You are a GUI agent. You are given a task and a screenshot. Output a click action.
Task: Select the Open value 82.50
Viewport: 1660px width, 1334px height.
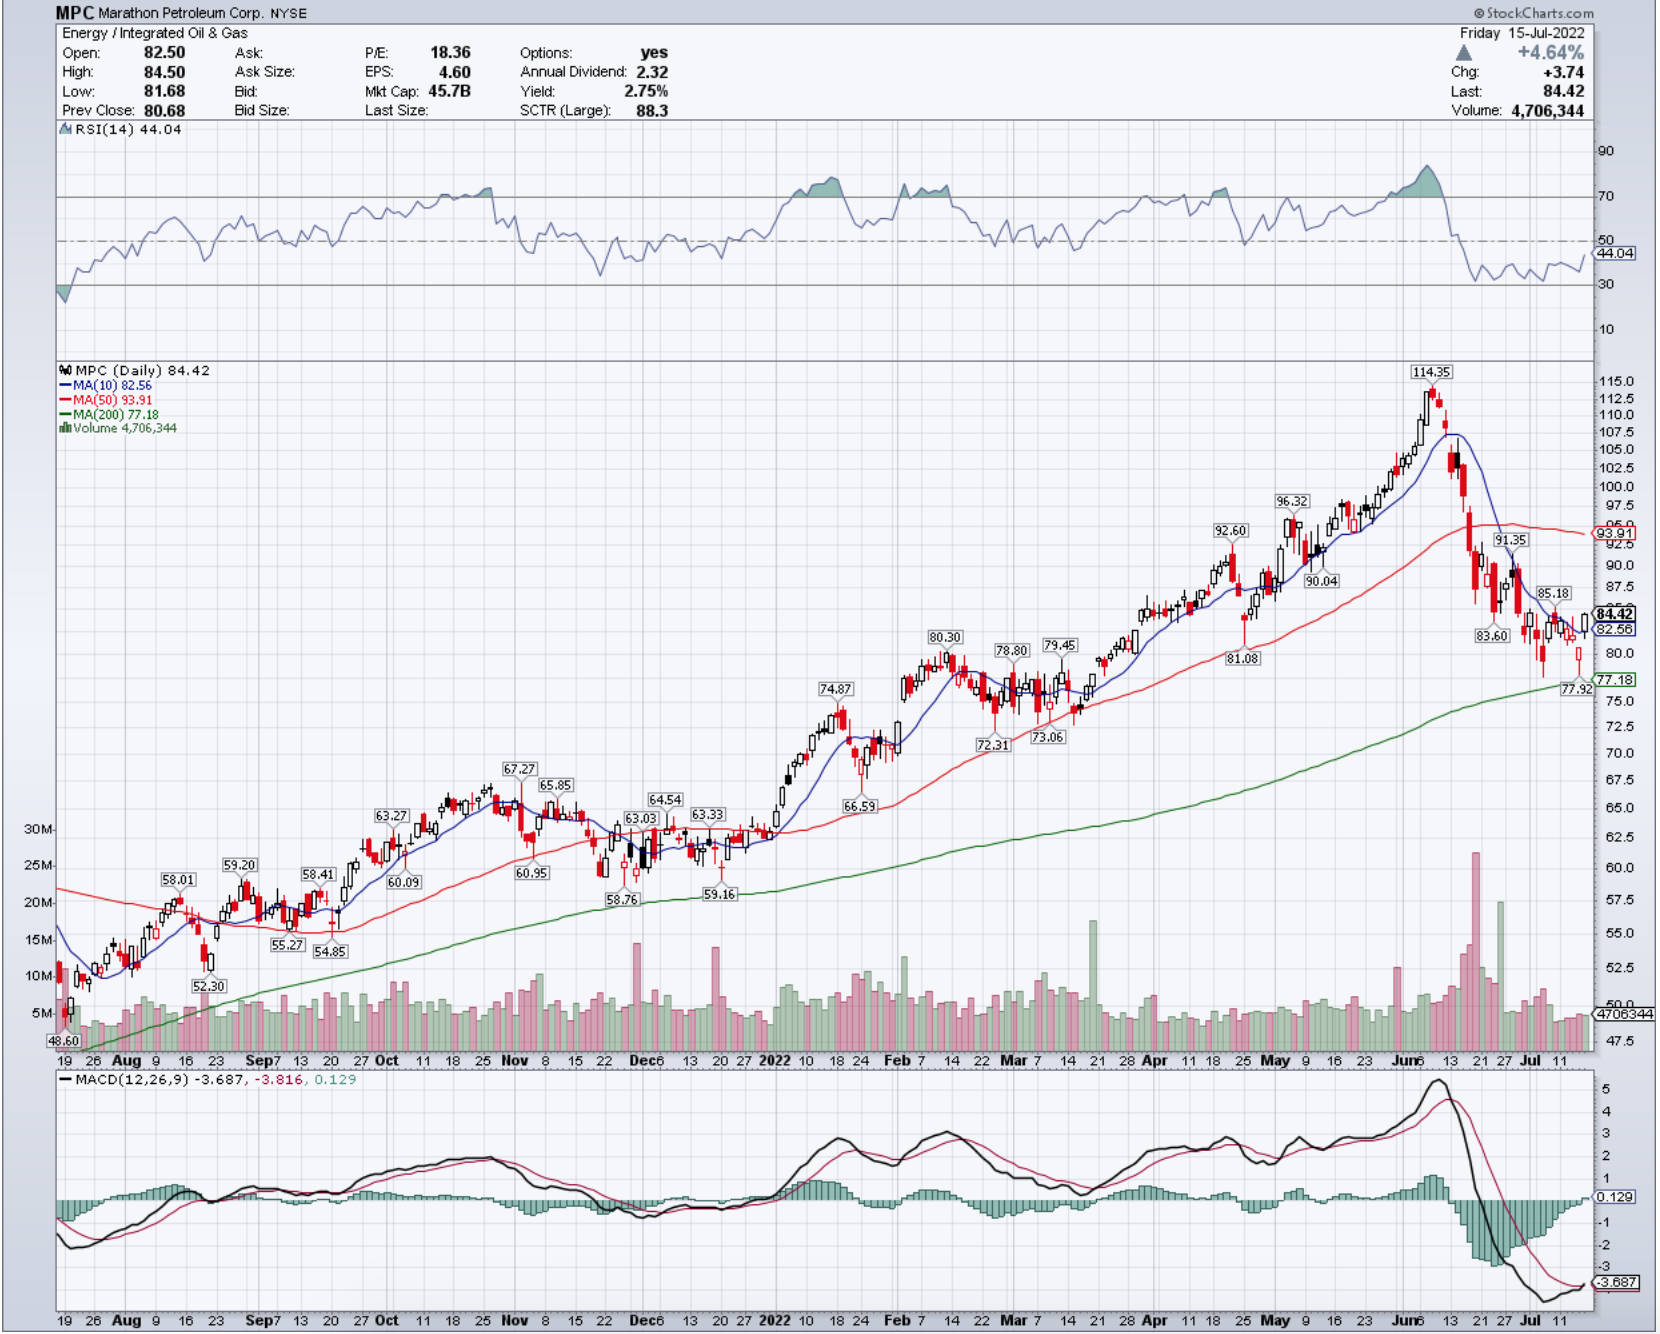pyautogui.click(x=164, y=52)
